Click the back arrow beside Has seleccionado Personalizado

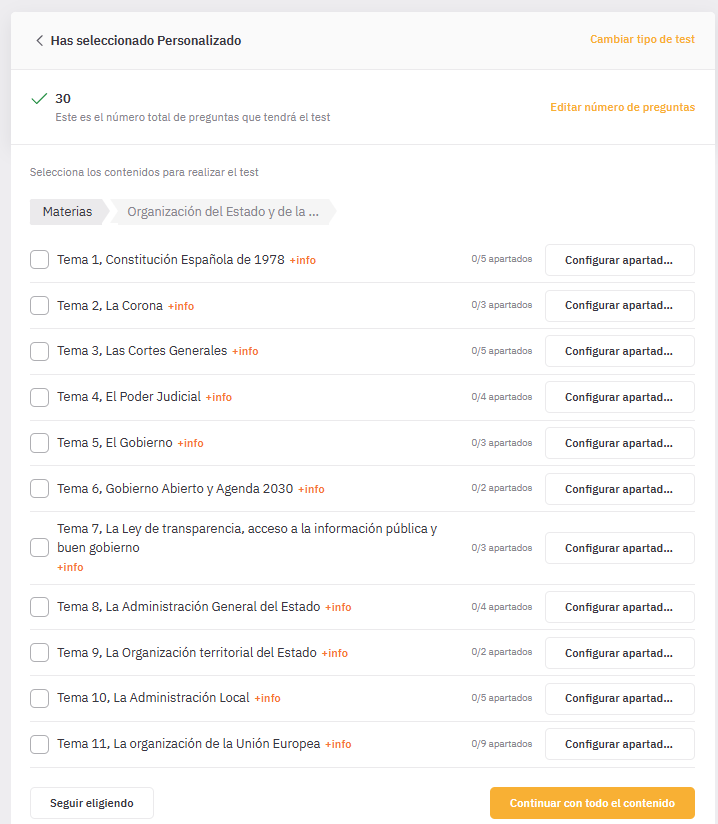(x=39, y=40)
